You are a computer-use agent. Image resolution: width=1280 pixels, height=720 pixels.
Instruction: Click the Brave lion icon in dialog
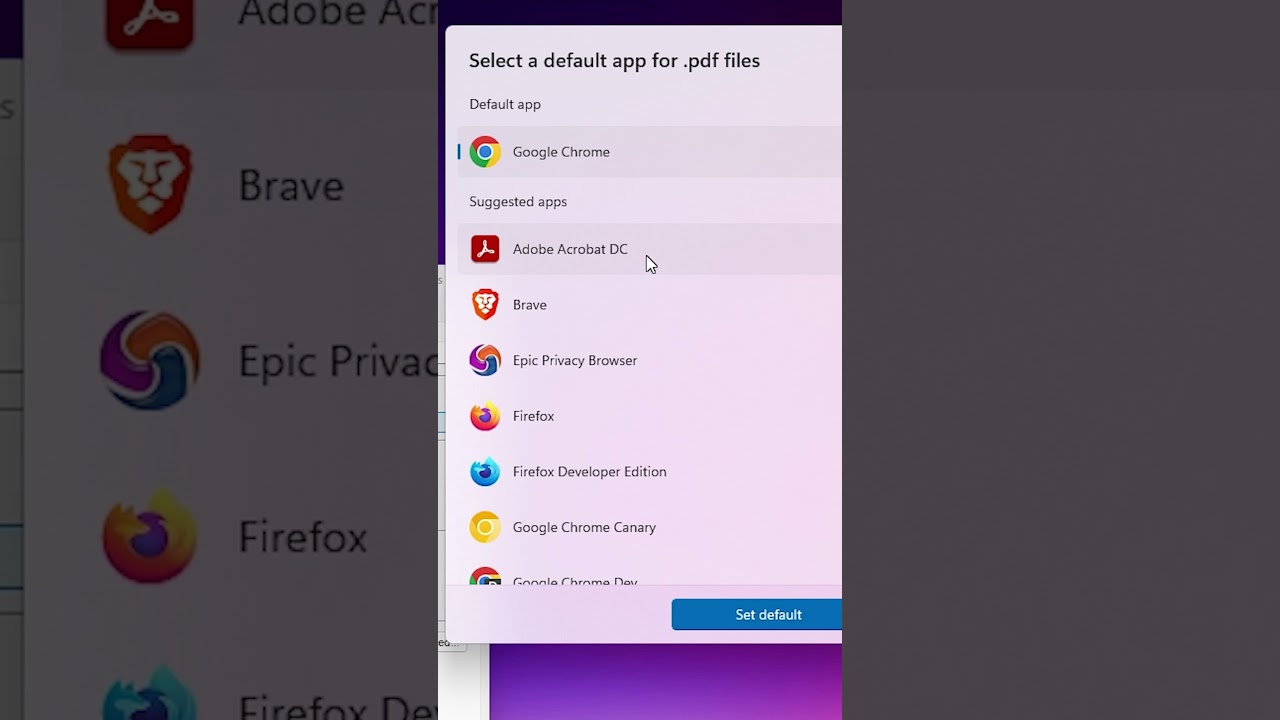pos(485,305)
